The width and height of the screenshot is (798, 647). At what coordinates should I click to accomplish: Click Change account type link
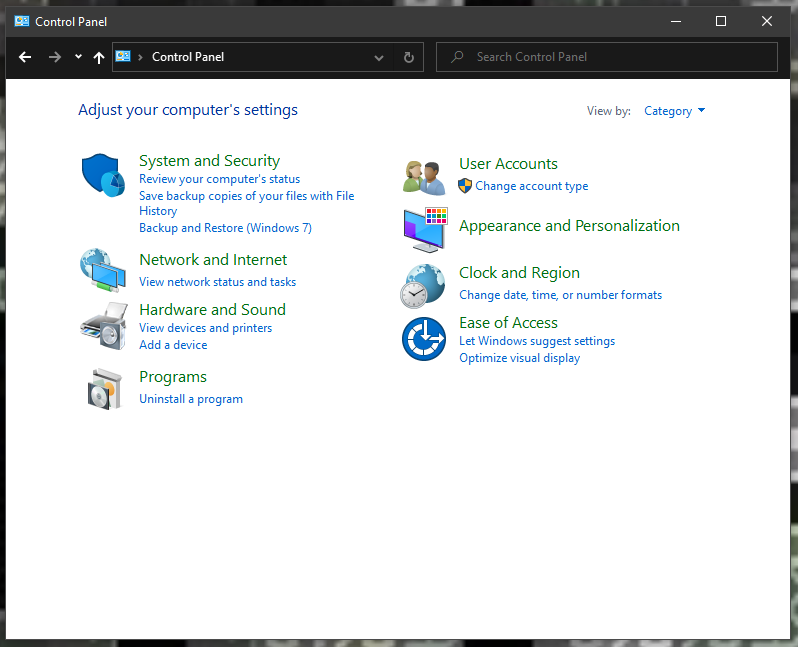[531, 186]
